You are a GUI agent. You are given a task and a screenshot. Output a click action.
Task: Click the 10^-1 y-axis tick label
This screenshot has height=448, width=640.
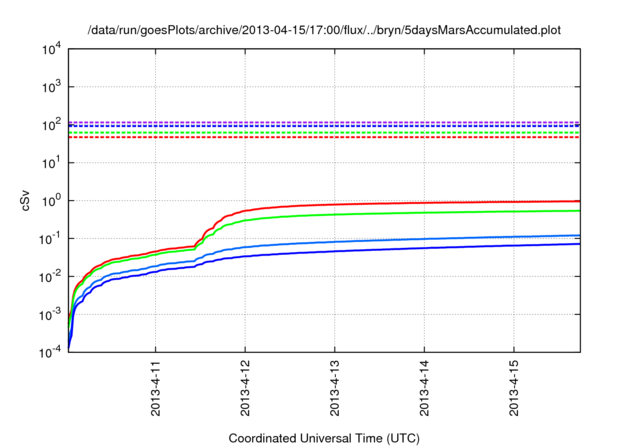pyautogui.click(x=52, y=239)
